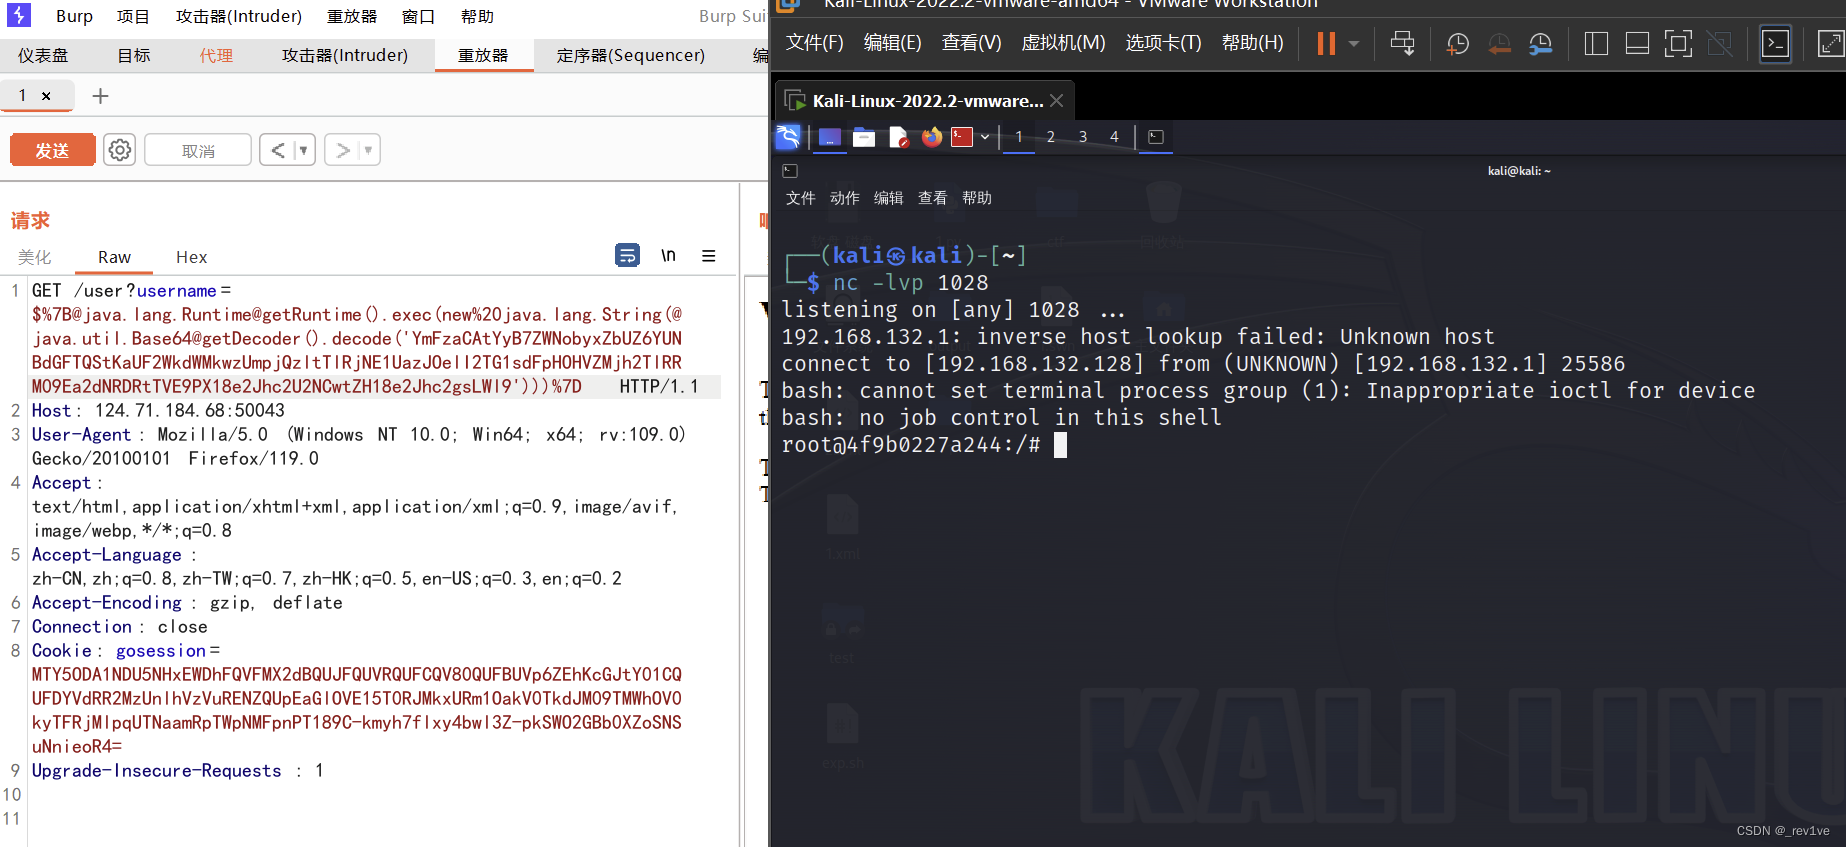
Task: Open terminal 文件 menu in Kali
Action: [x=801, y=198]
